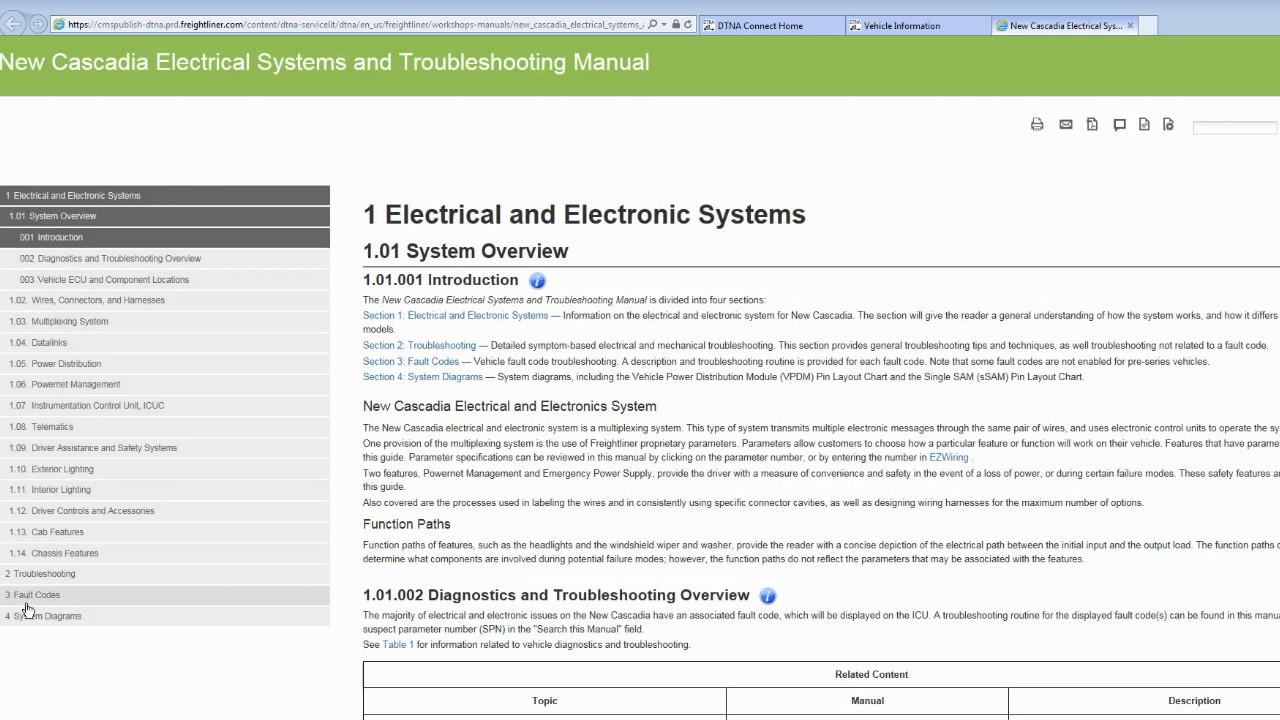Click the document with gear icon
This screenshot has width=1280, height=720.
pos(1168,125)
